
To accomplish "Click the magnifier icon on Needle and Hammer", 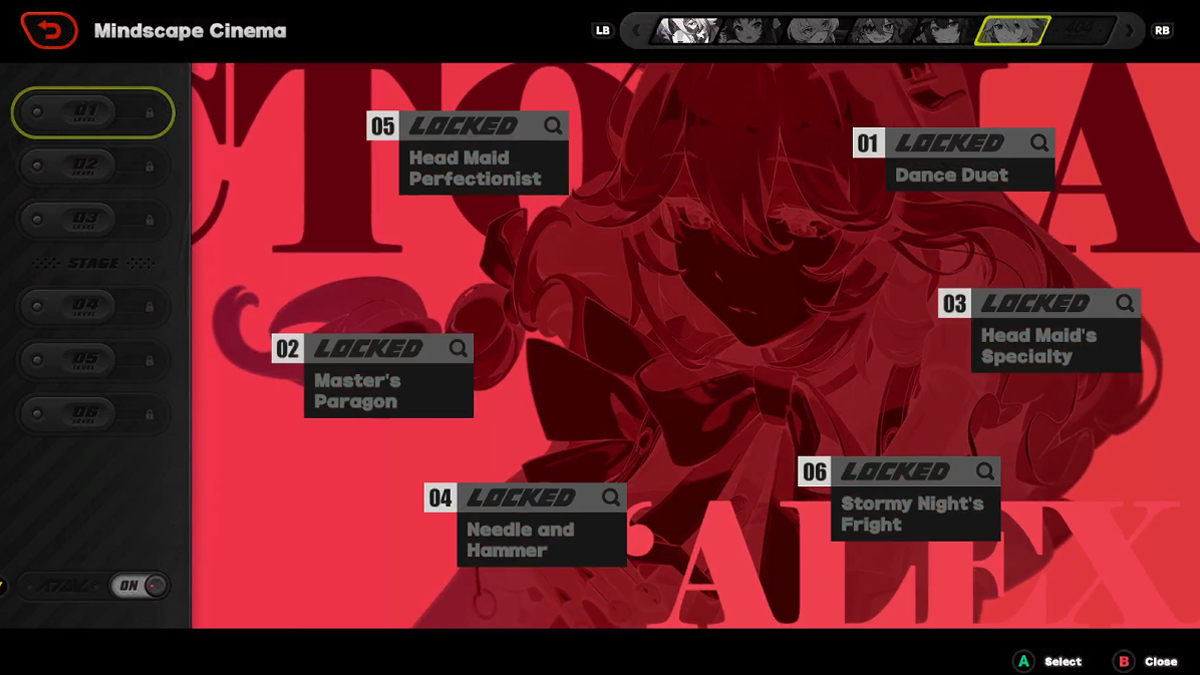I will [x=612, y=497].
